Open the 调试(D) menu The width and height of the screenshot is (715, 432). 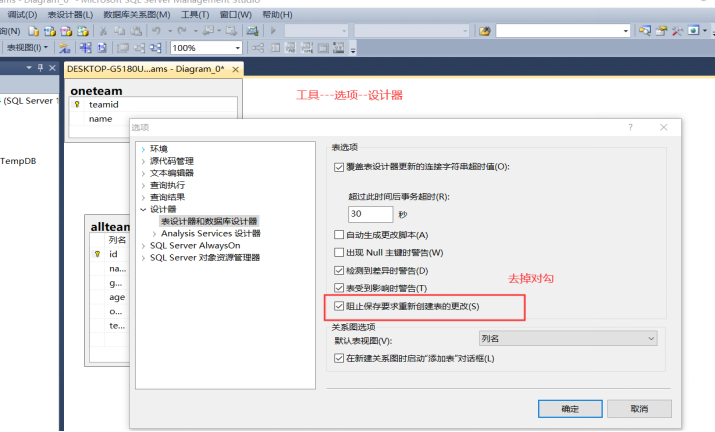tap(22, 15)
